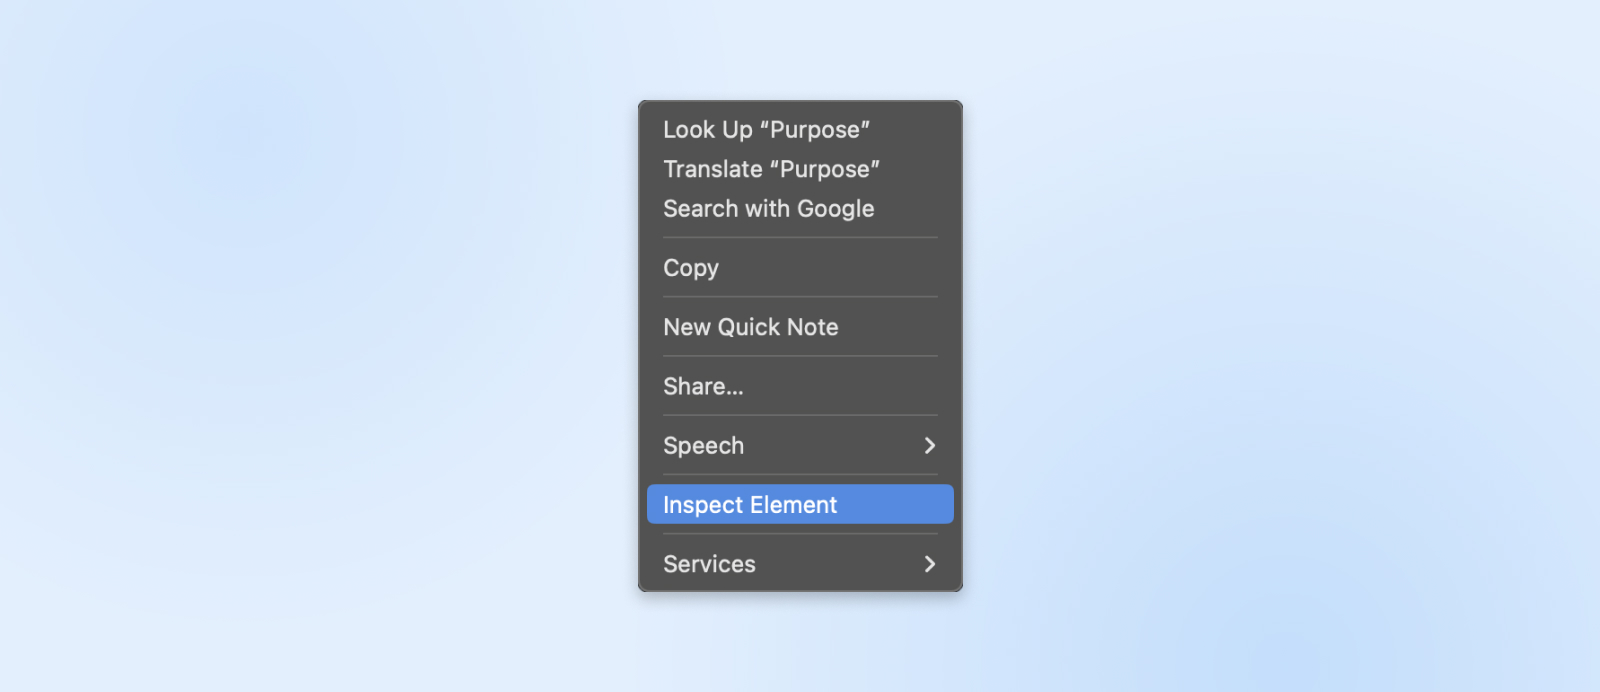This screenshot has height=692, width=1600.
Task: Open the Speech submenu
Action: (x=704, y=446)
